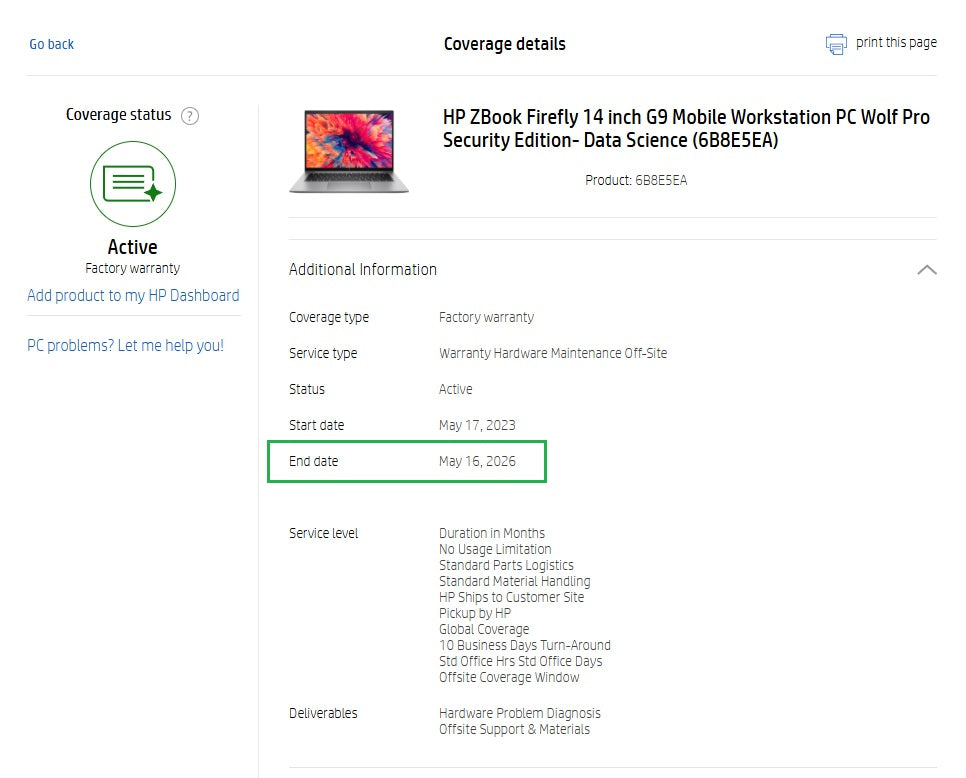Click the Hardware Problem Diagnosis deliverable
The height and width of the screenshot is (778, 966).
(x=519, y=713)
